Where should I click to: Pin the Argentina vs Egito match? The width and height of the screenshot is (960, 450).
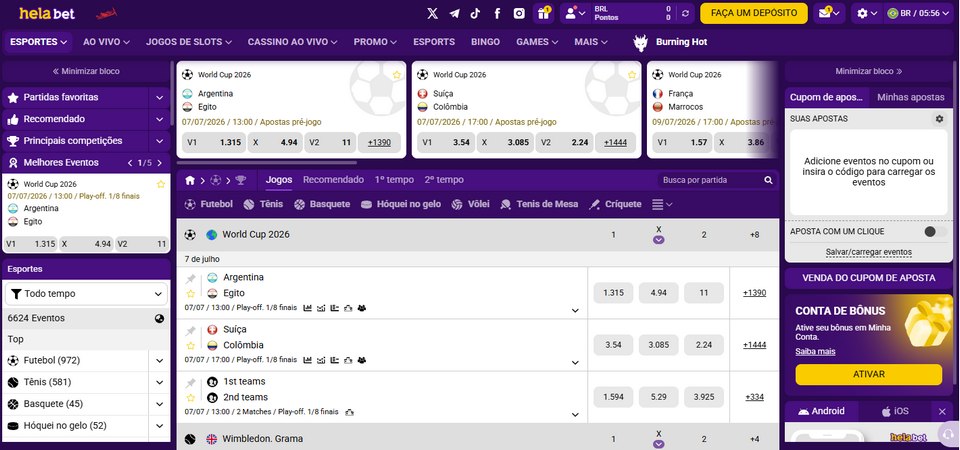190,279
